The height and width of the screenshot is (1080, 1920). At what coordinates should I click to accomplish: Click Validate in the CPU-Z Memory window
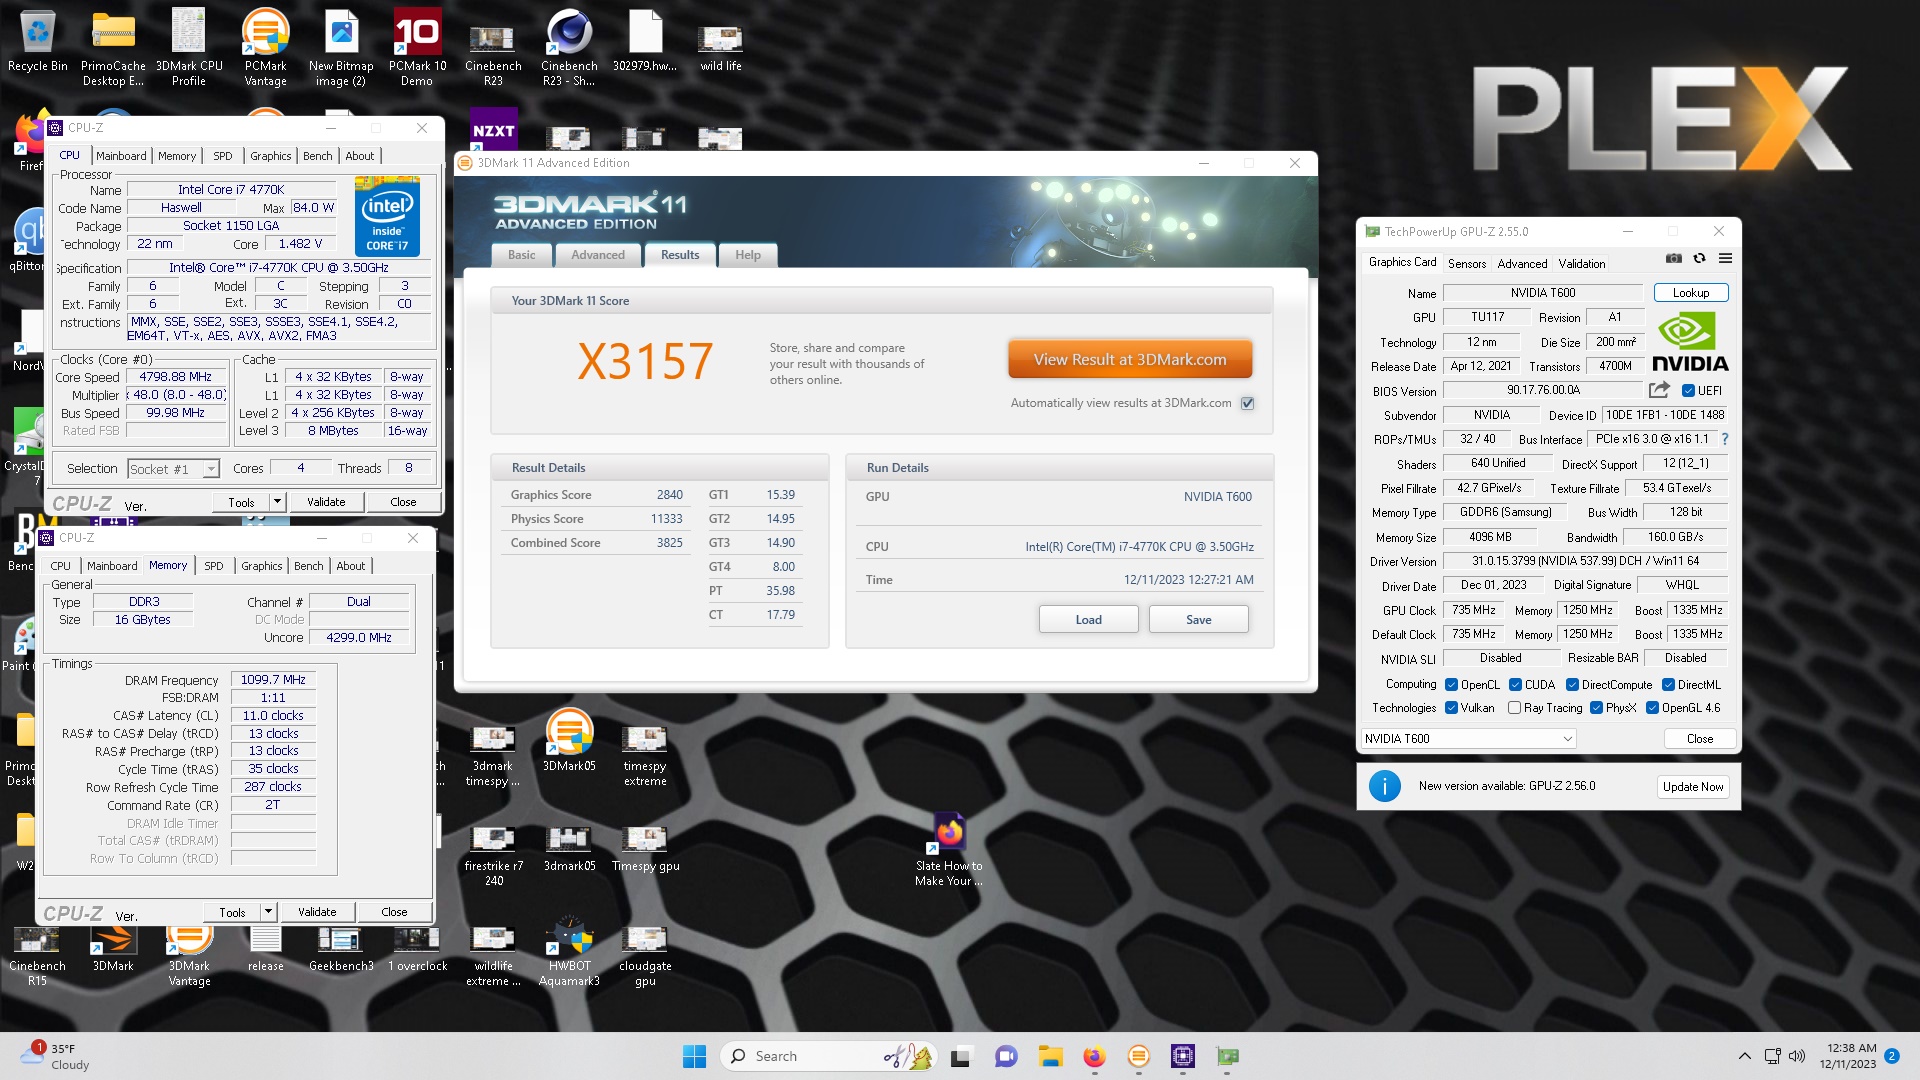pos(317,912)
